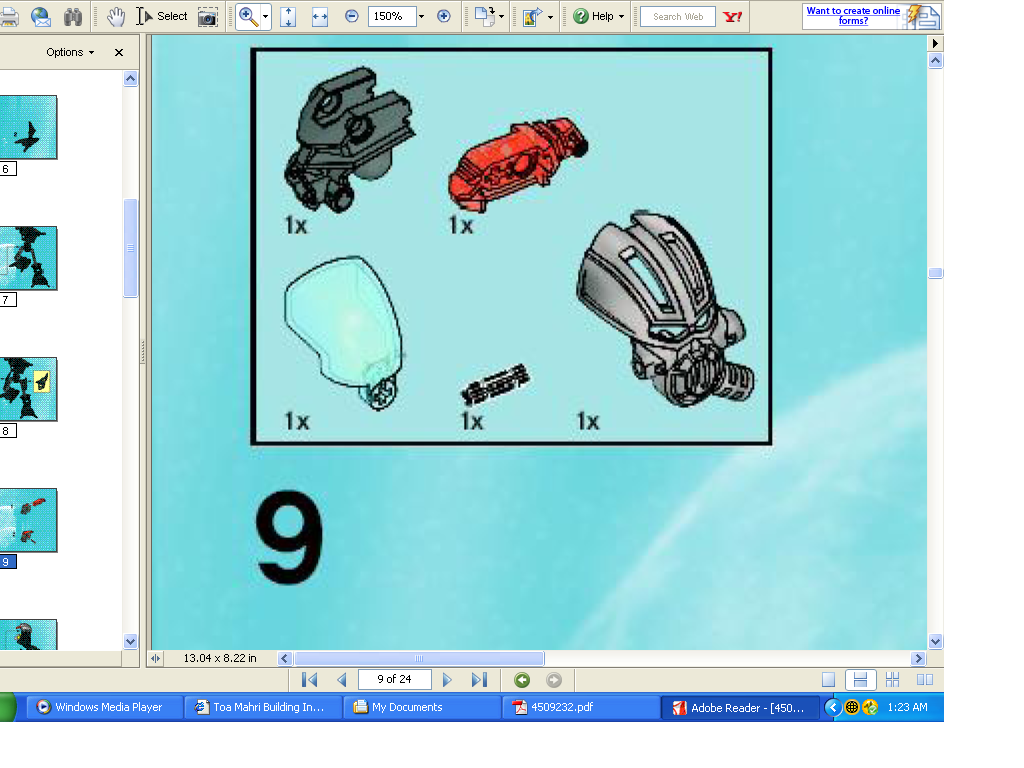Click the Adobe Reader taskbar button
The height and width of the screenshot is (768, 1024).
click(x=740, y=708)
